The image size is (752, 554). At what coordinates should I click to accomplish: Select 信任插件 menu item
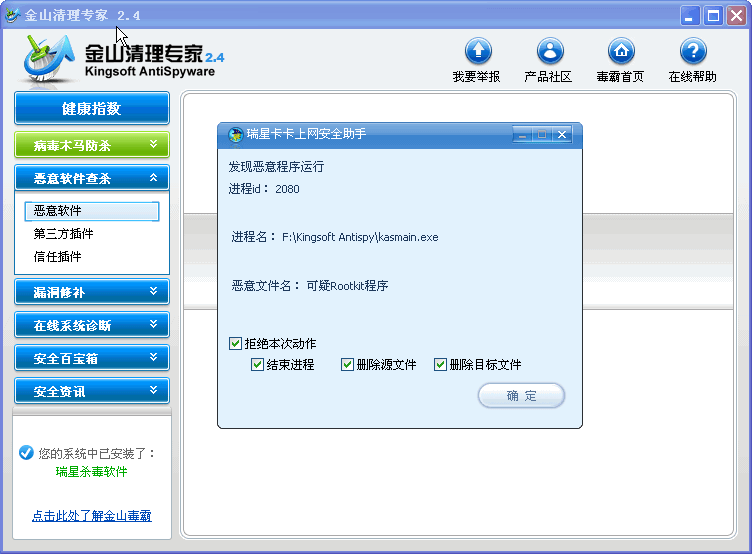58,257
